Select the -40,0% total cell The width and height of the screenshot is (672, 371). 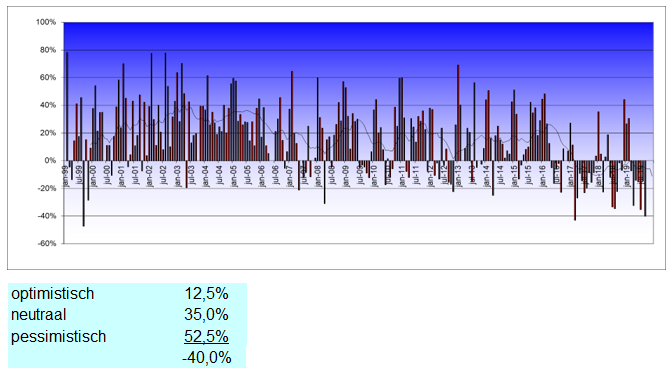[207, 357]
